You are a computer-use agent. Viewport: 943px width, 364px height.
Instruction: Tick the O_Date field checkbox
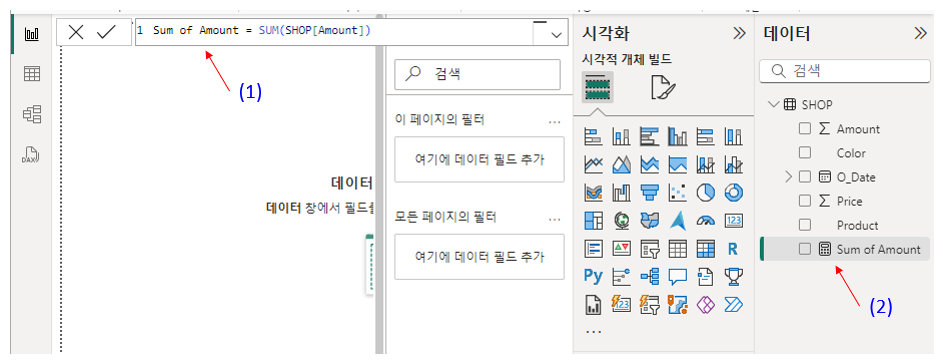pyautogui.click(x=805, y=177)
